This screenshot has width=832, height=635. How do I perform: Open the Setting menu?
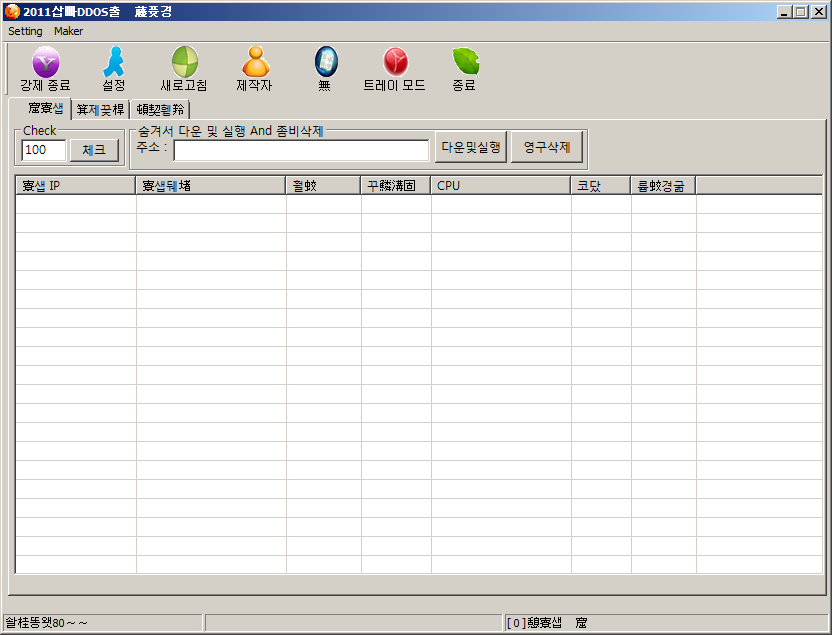(x=25, y=31)
